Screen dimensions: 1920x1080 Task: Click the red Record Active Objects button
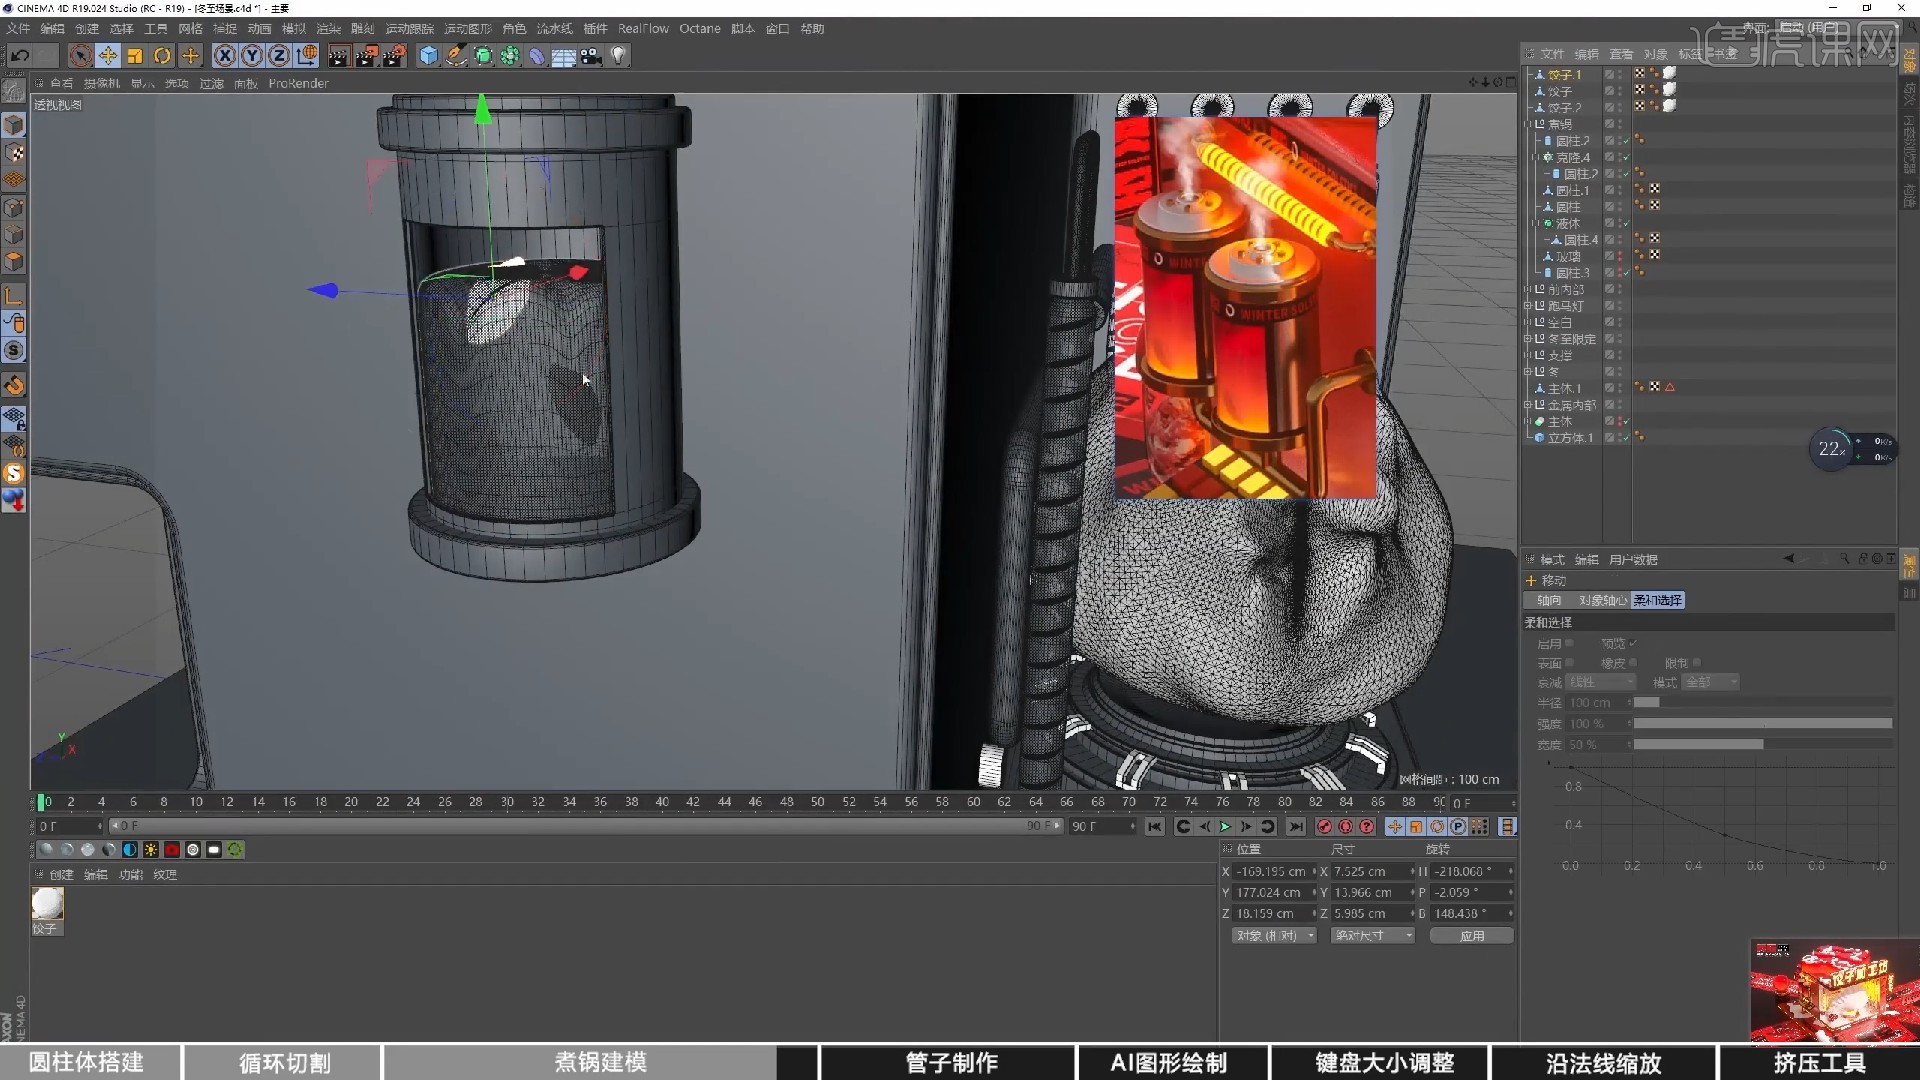point(1324,827)
